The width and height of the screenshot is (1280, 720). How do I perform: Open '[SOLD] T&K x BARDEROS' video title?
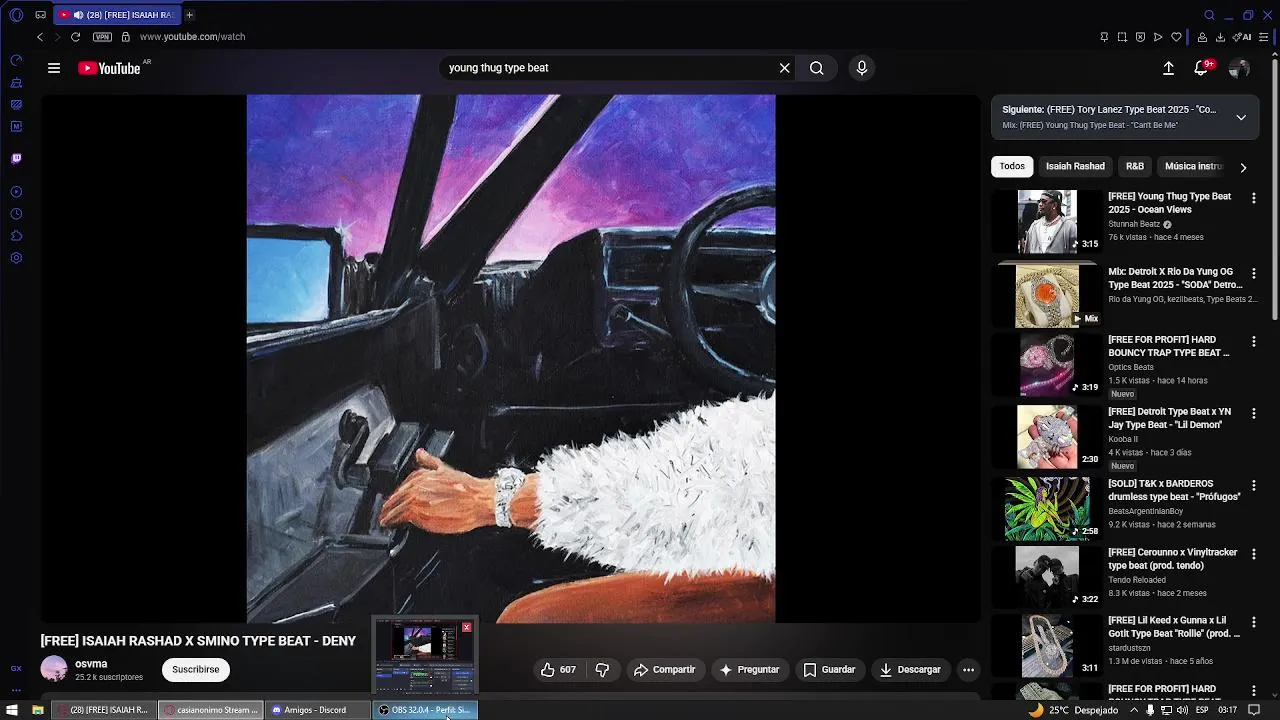1174,490
